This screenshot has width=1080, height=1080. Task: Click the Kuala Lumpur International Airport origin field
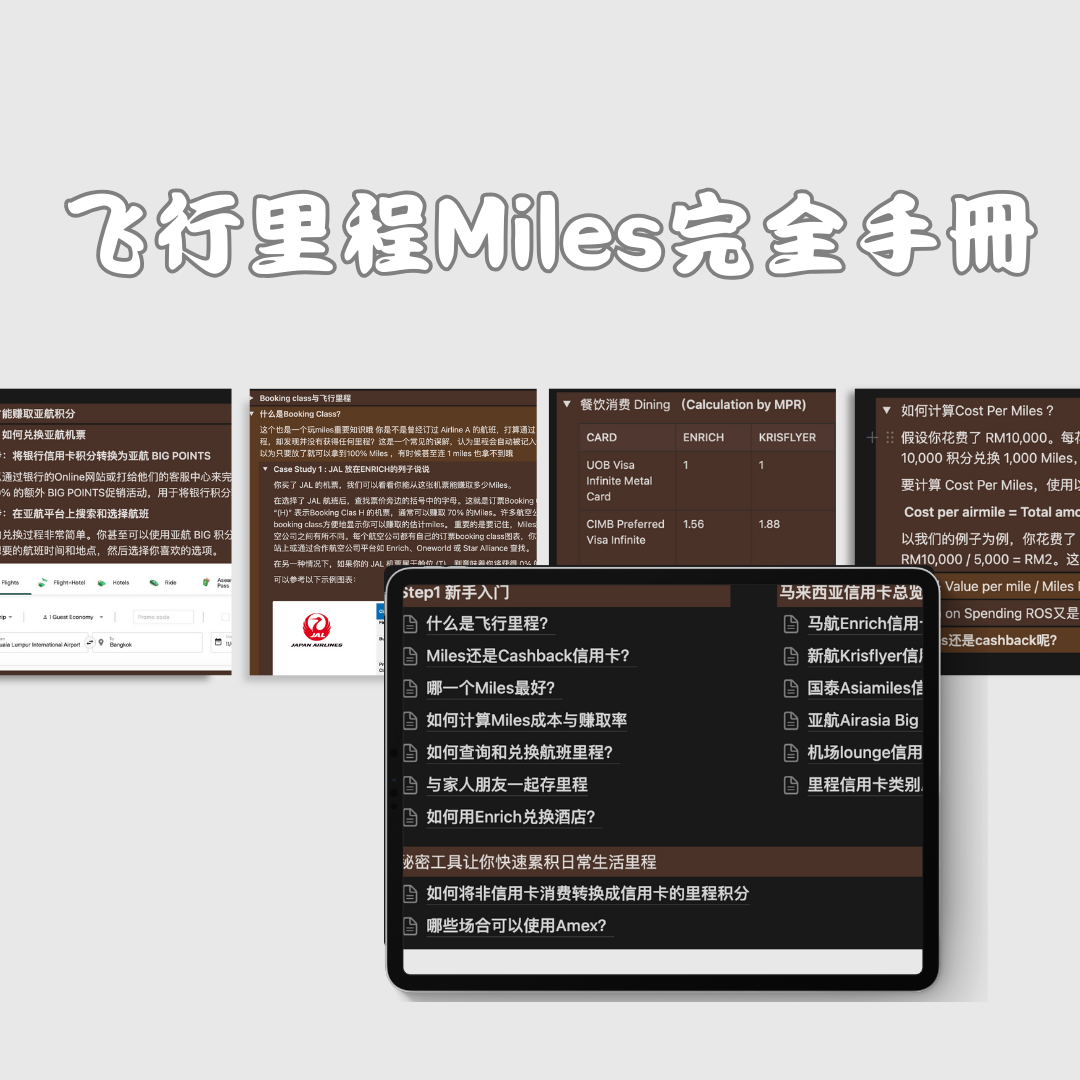click(41, 643)
